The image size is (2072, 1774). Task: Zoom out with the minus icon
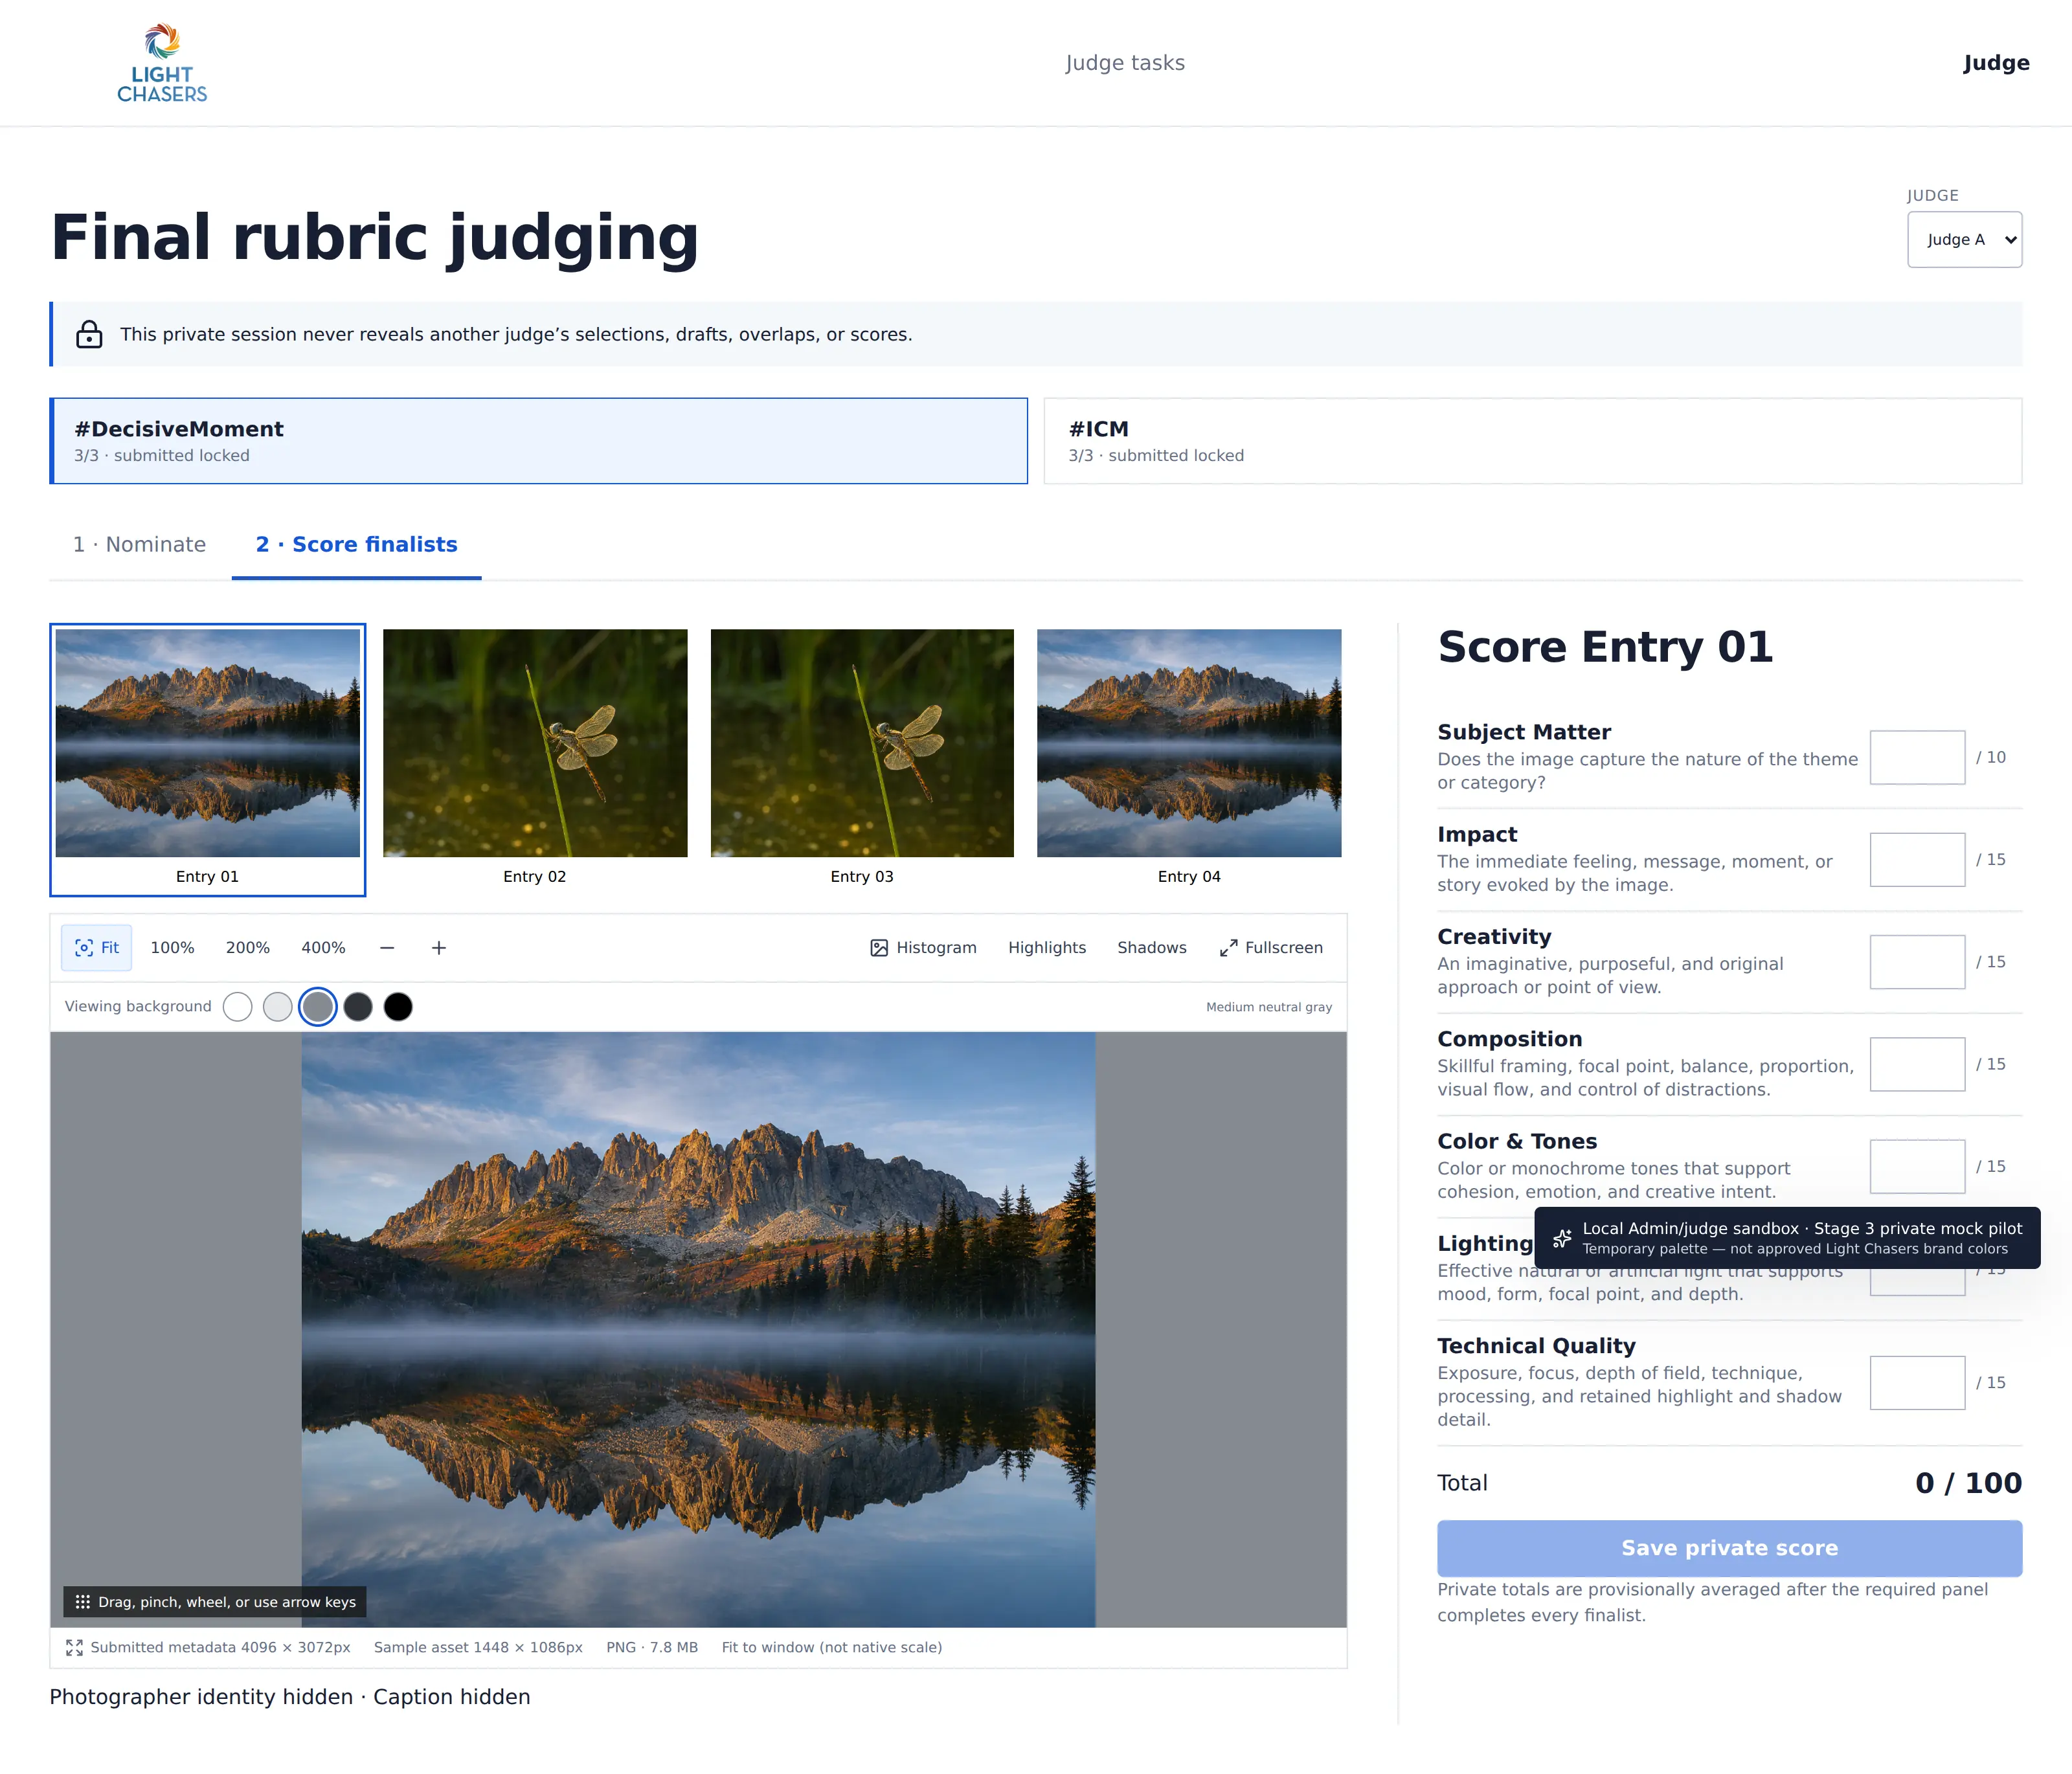coord(387,948)
